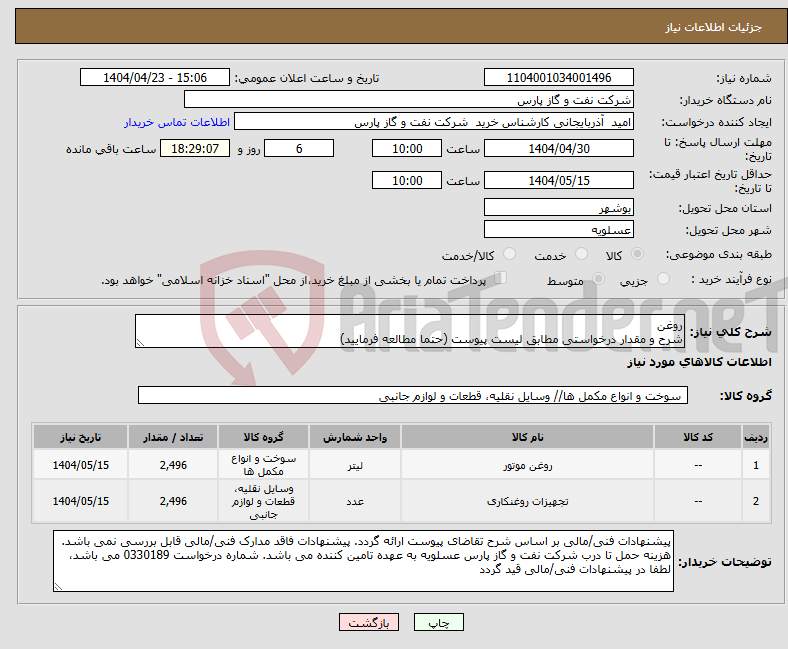Click the توضیحات خریدار notes textarea

tap(363, 561)
